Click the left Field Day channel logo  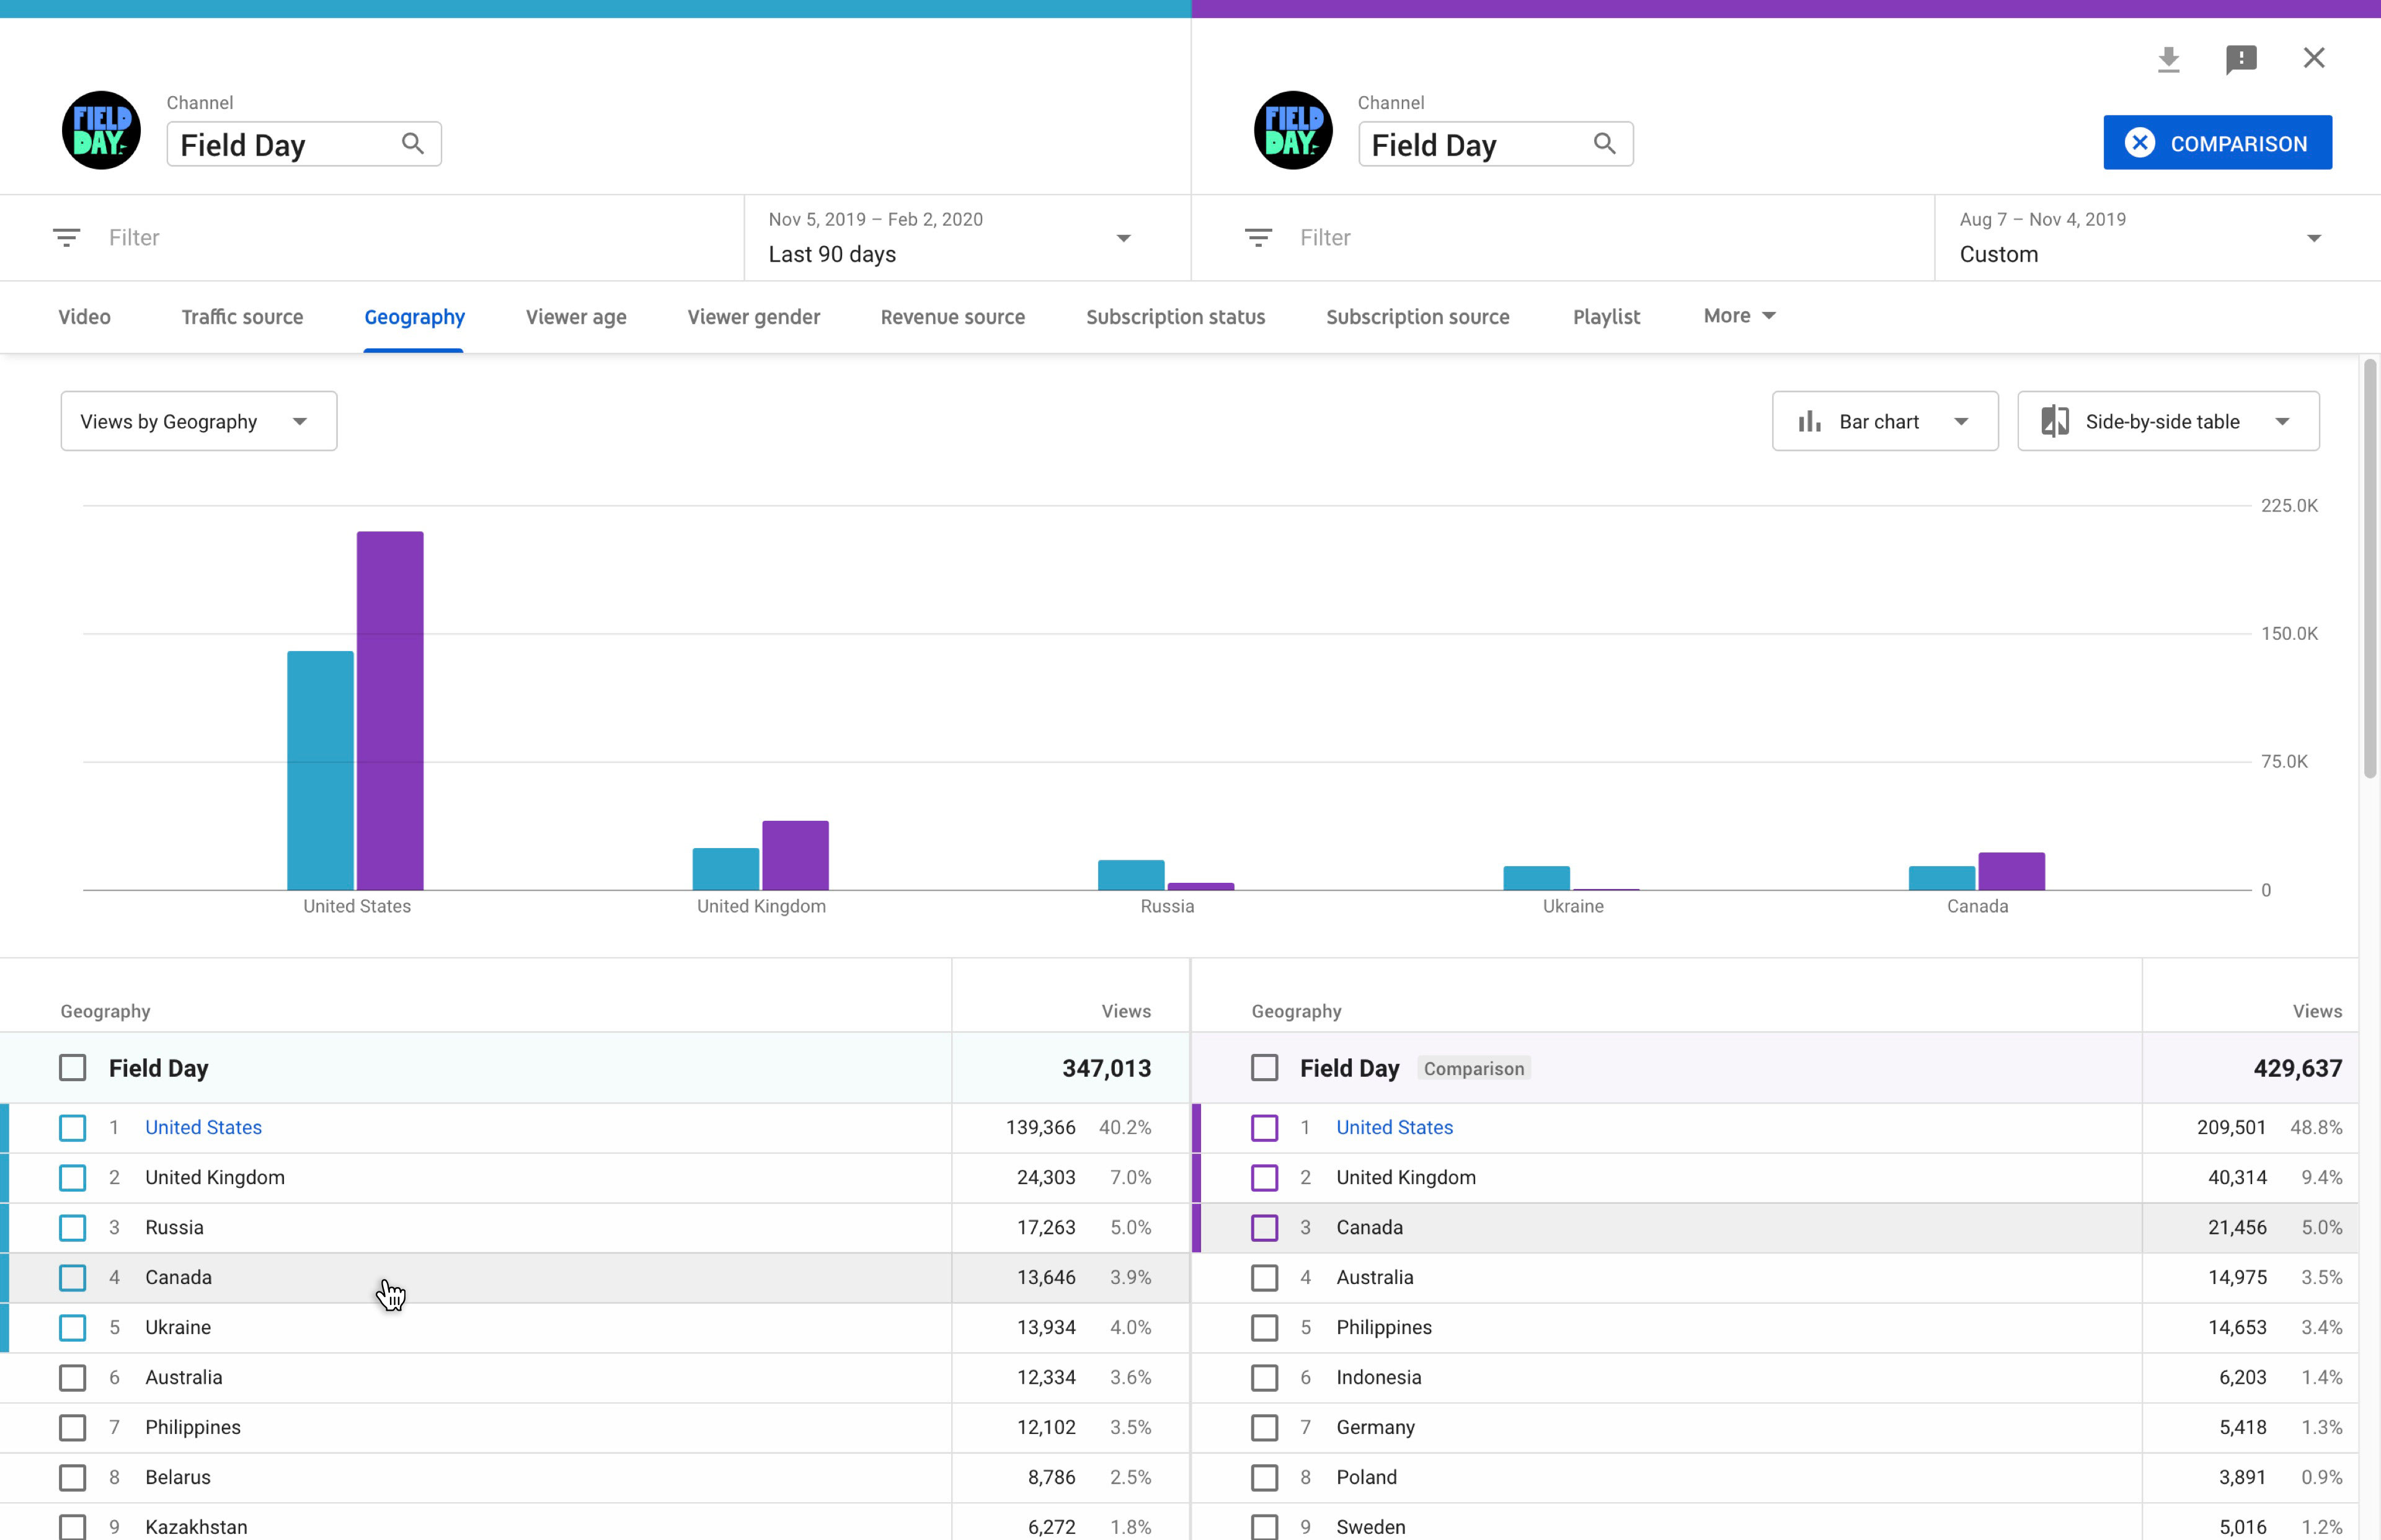coord(101,131)
